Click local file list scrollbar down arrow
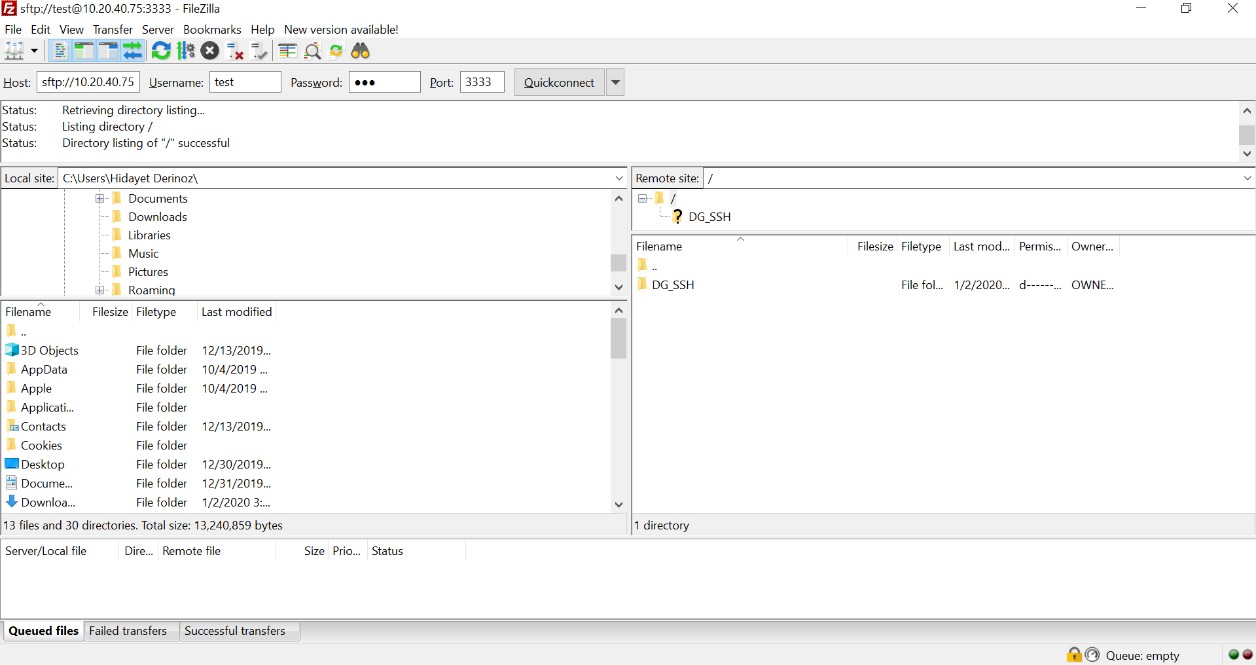The height and width of the screenshot is (665, 1256). pyautogui.click(x=618, y=505)
